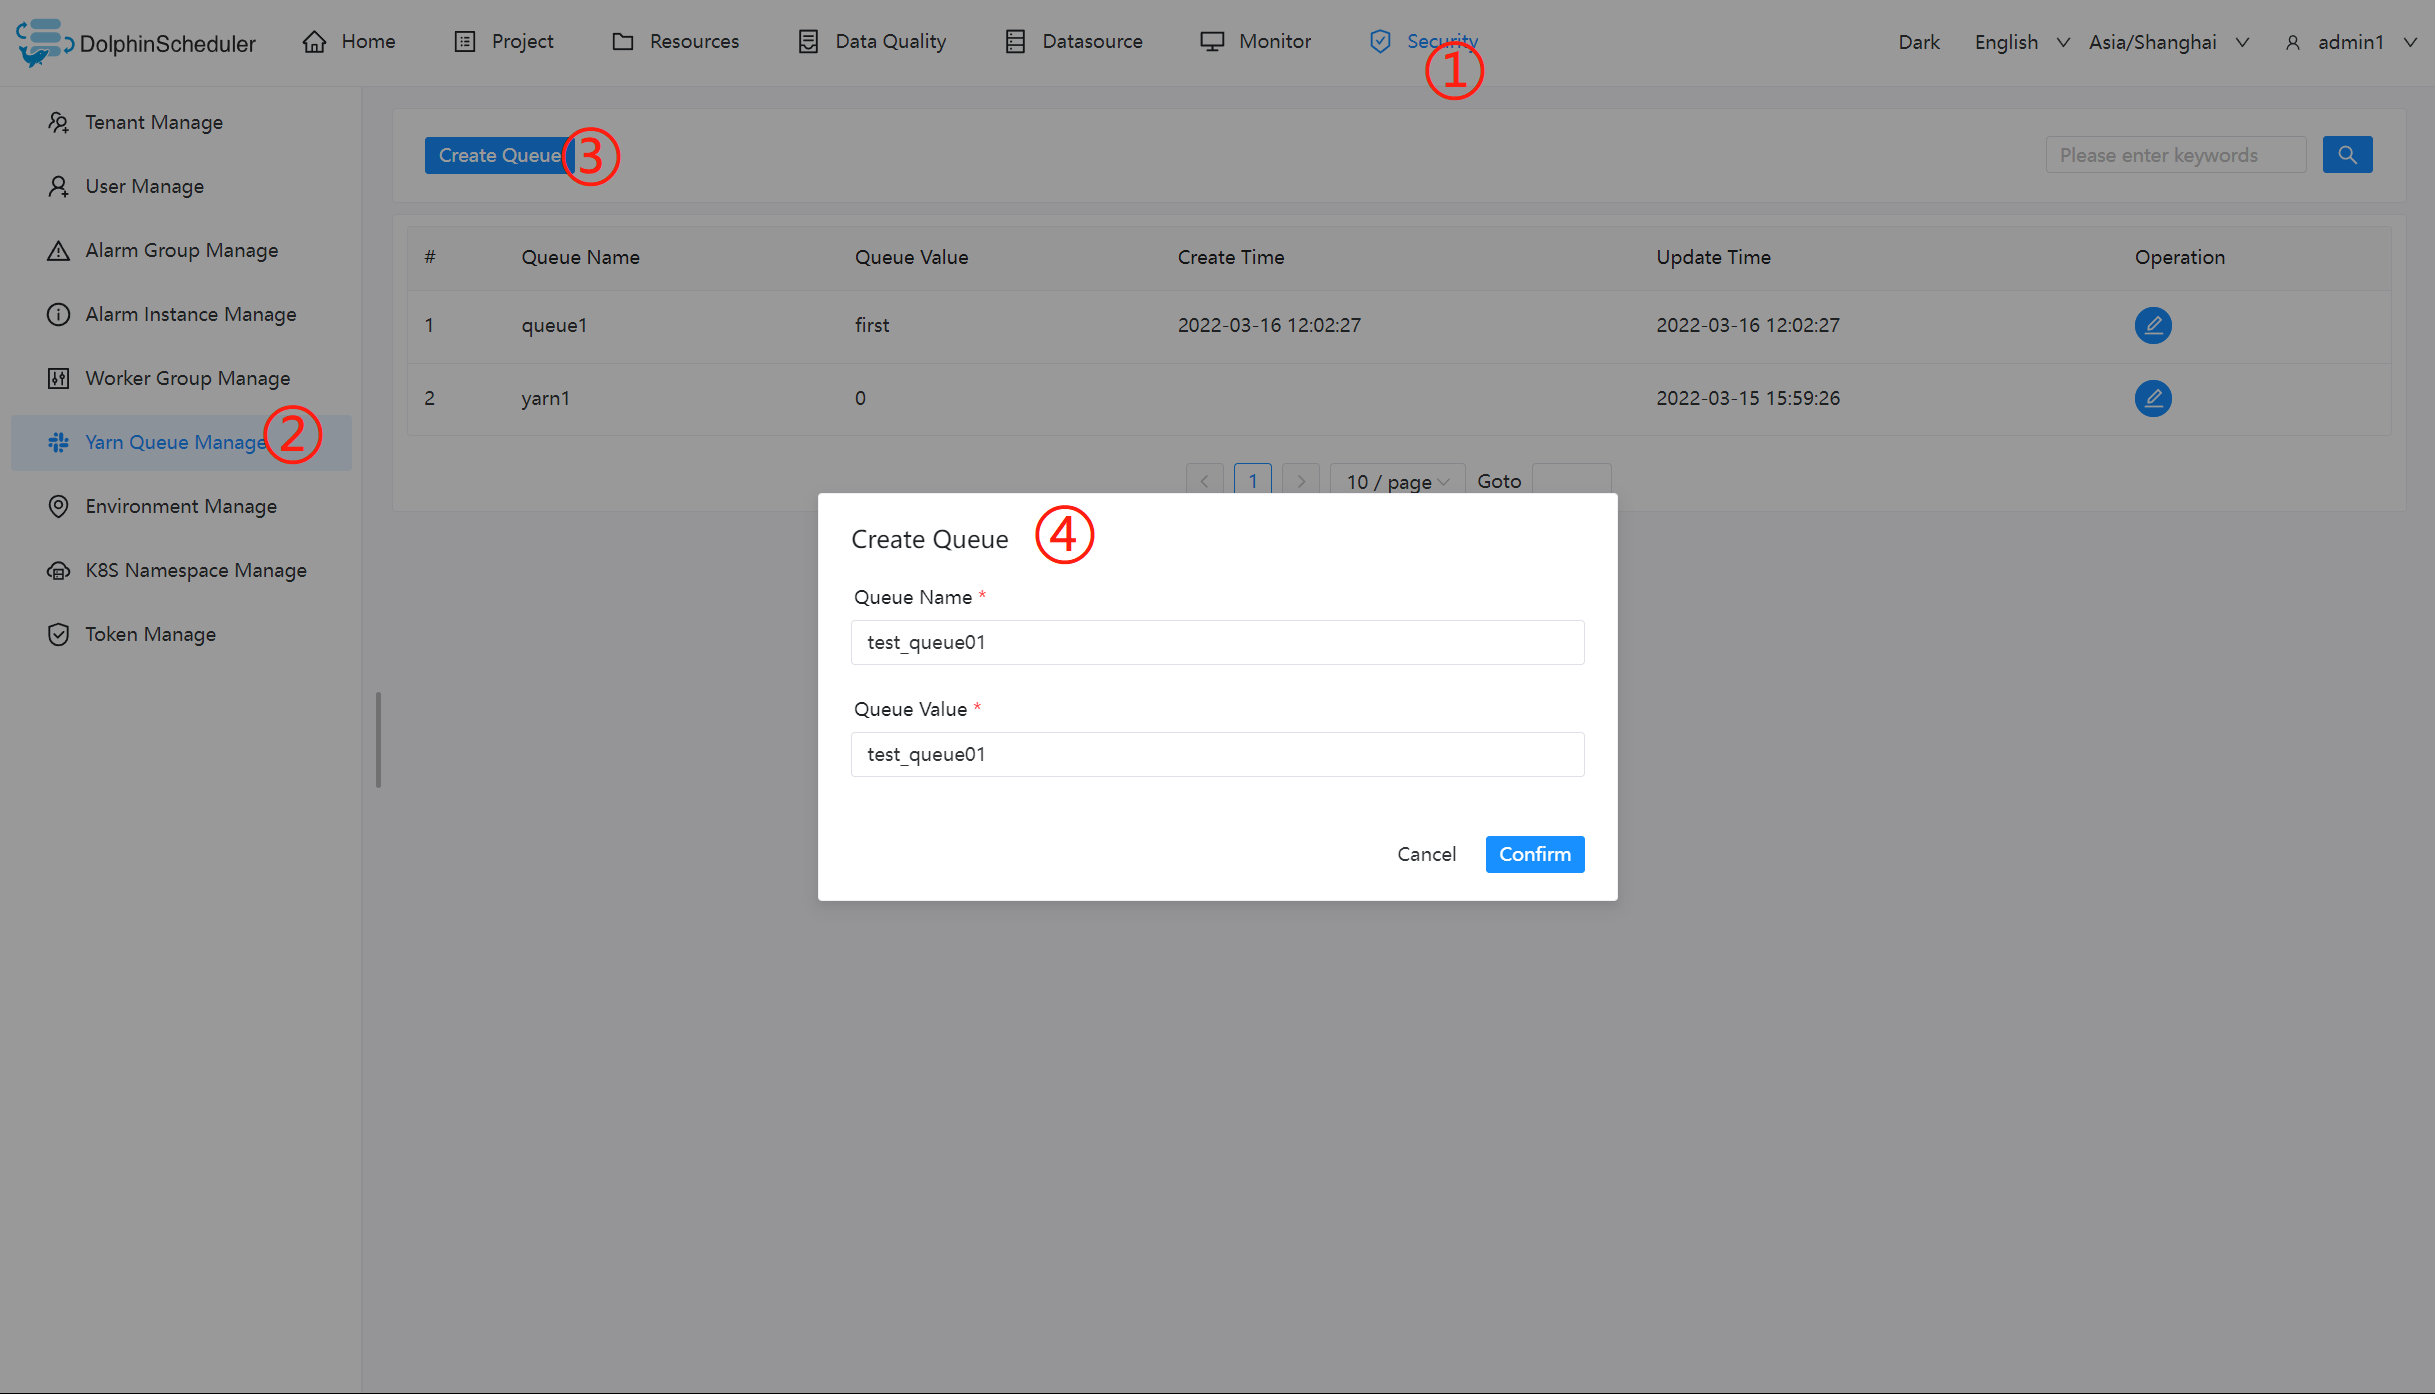The width and height of the screenshot is (2435, 1394).
Task: Select Worker Group Manage in sidebar
Action: click(x=187, y=378)
